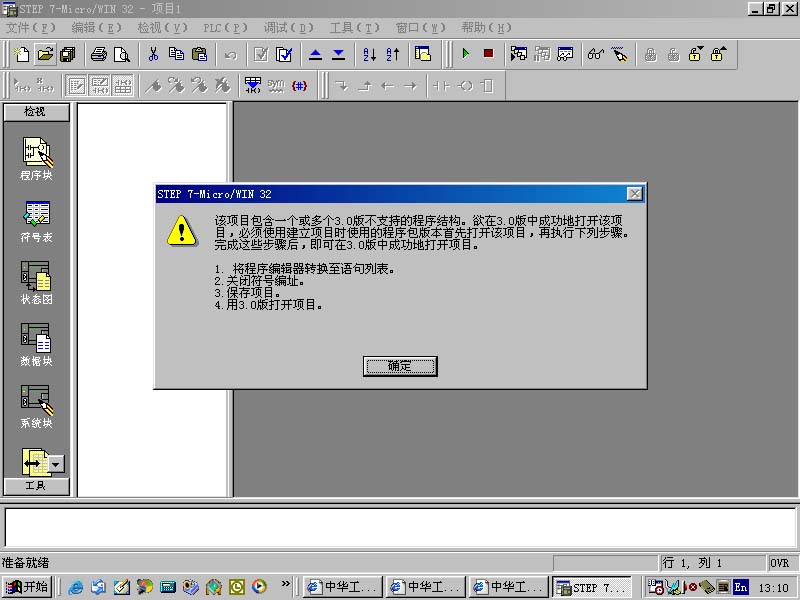Click the Single Read glasses icon

click(x=595, y=54)
